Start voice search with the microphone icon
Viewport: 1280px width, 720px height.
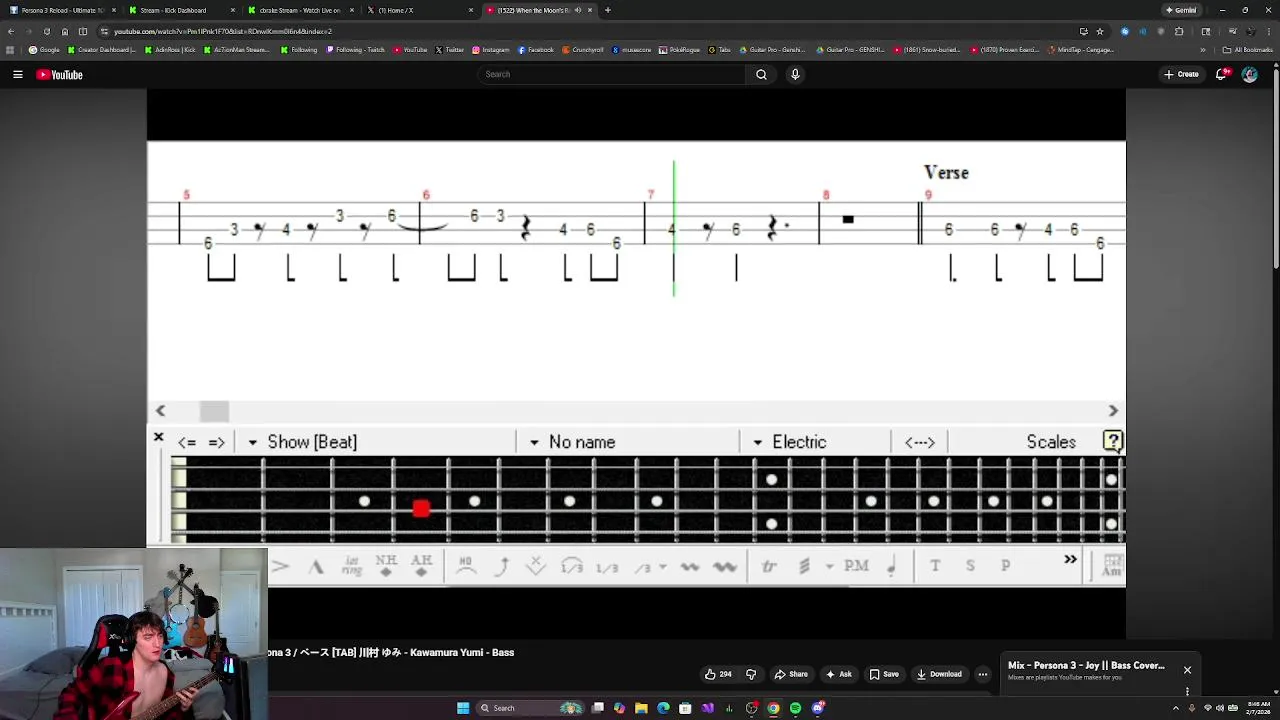795,74
